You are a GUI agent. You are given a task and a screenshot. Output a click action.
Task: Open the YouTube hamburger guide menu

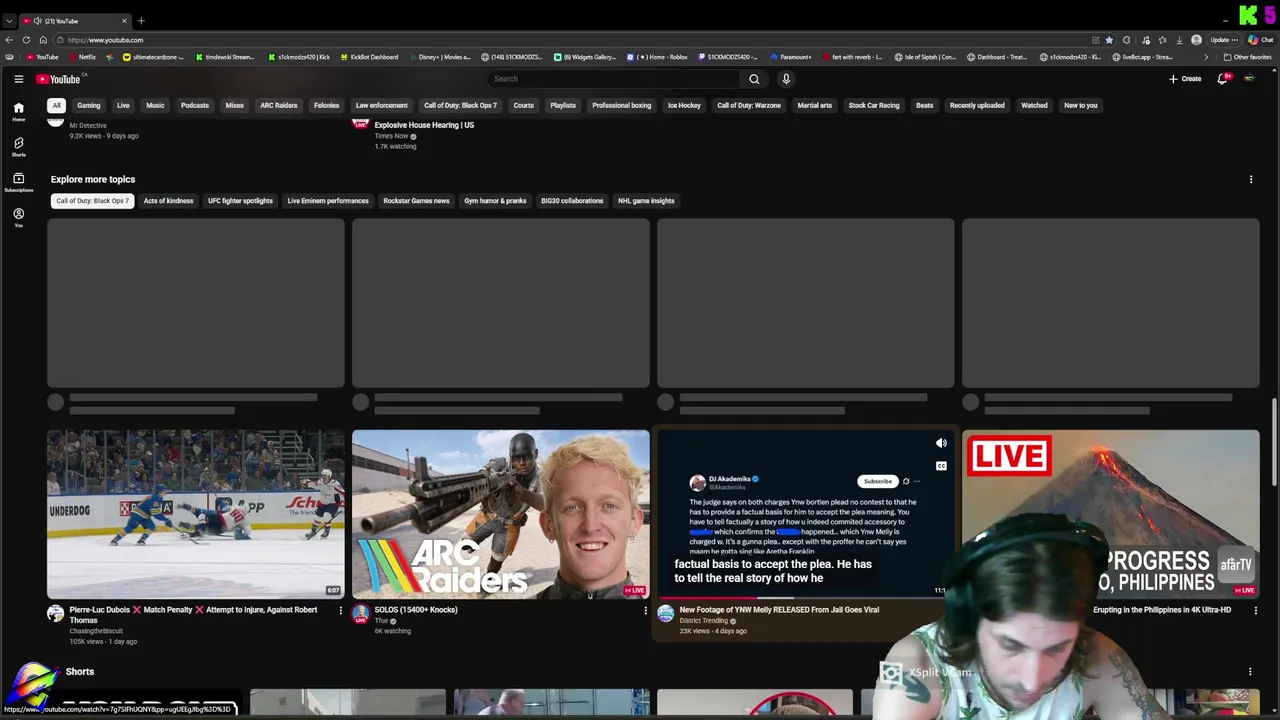click(x=18, y=79)
